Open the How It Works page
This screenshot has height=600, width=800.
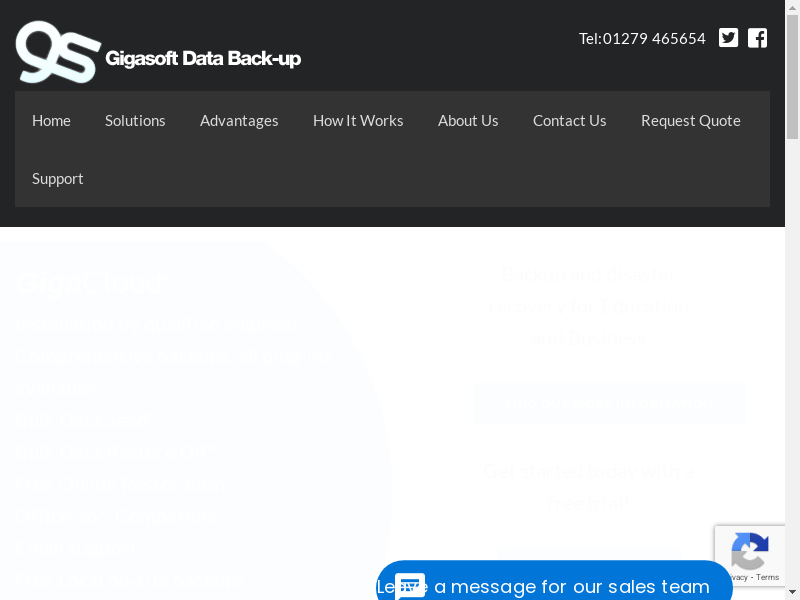(x=358, y=120)
